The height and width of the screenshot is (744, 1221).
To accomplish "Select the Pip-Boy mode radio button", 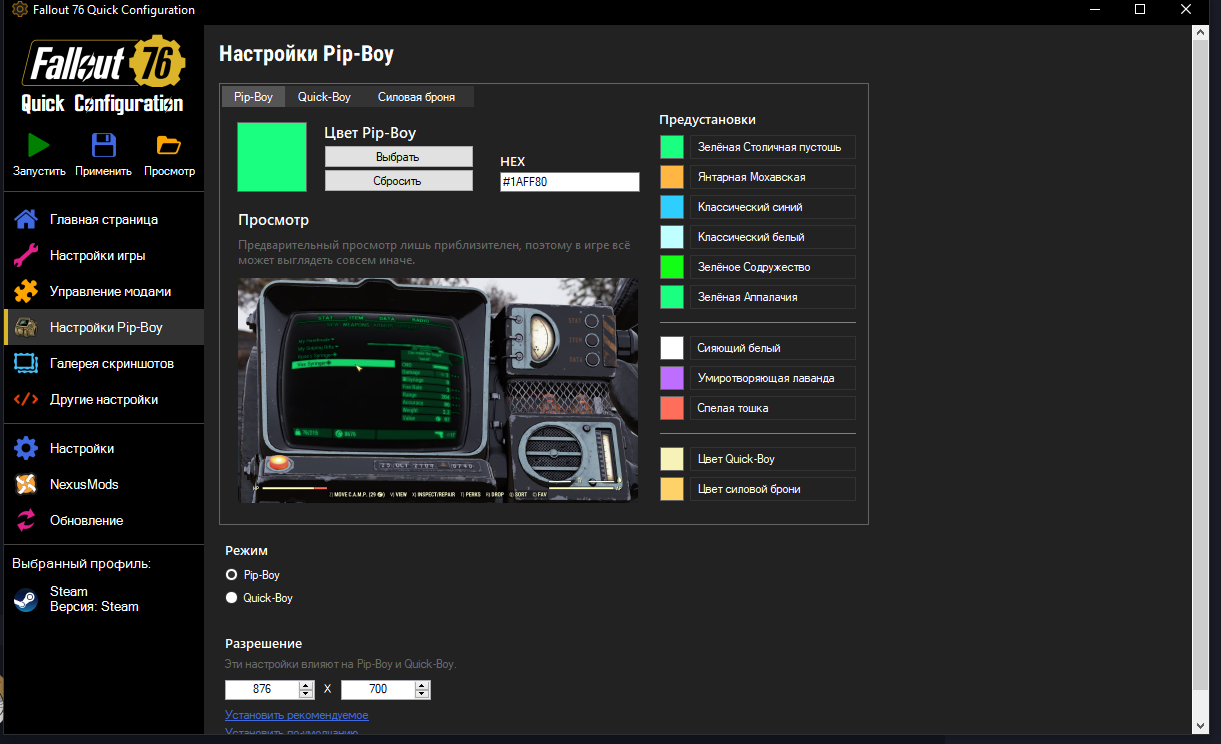I will (x=232, y=575).
